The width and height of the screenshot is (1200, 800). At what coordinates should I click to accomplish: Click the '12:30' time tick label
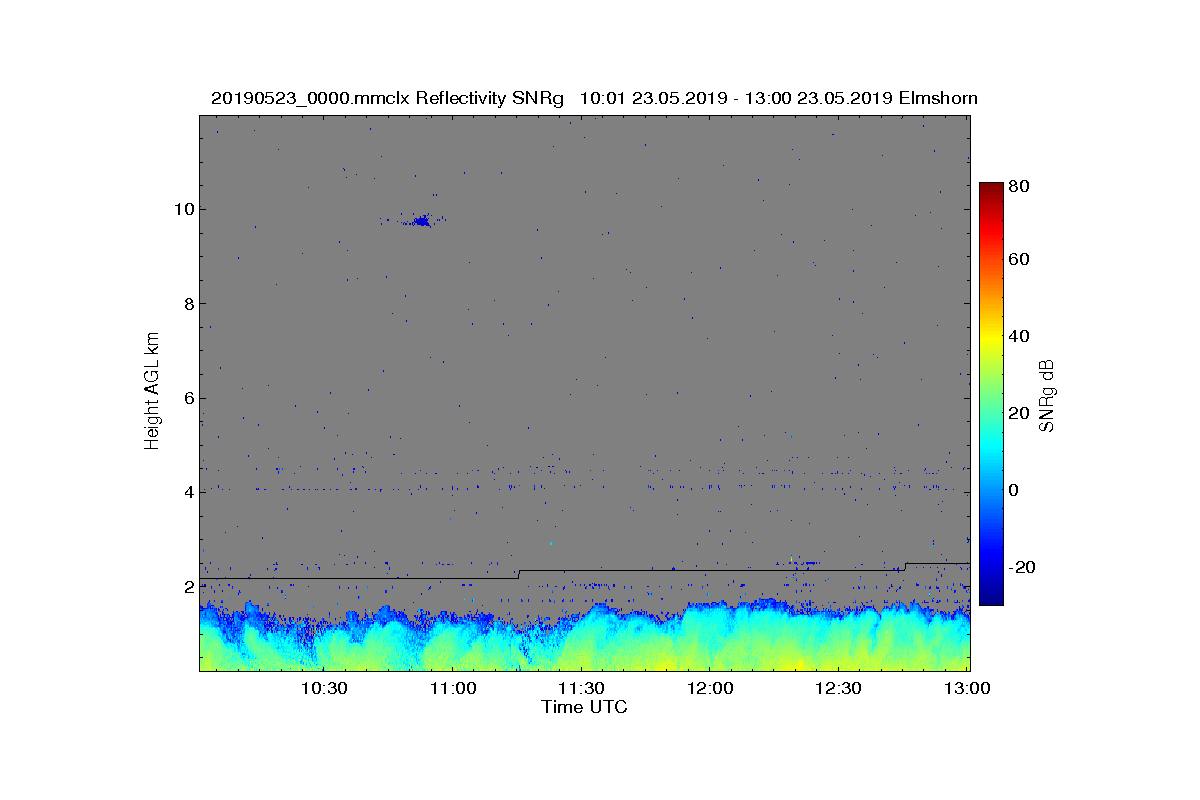(x=839, y=689)
